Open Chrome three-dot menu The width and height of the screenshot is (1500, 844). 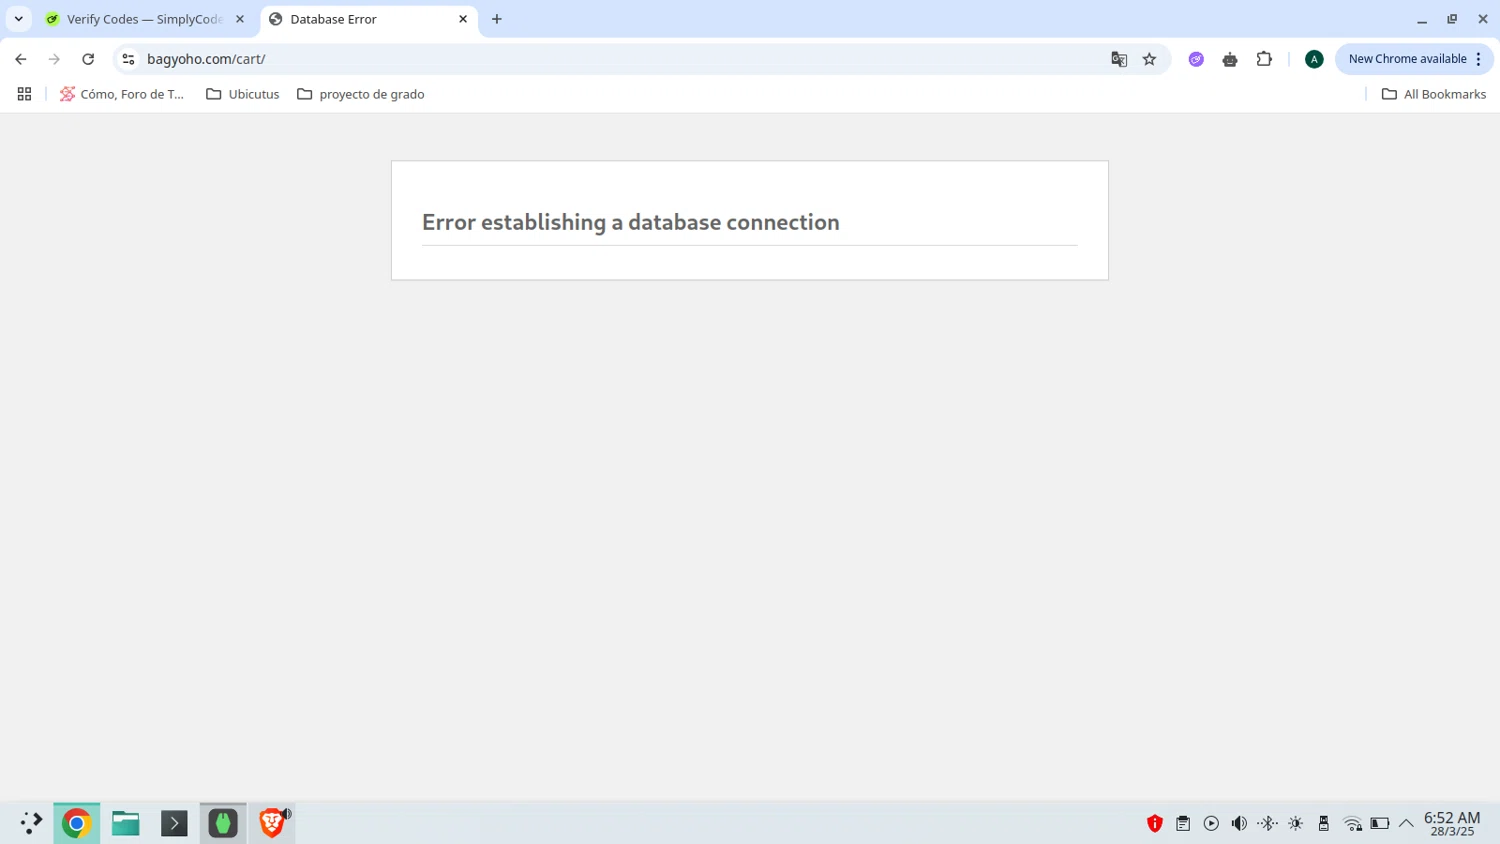coord(1478,59)
